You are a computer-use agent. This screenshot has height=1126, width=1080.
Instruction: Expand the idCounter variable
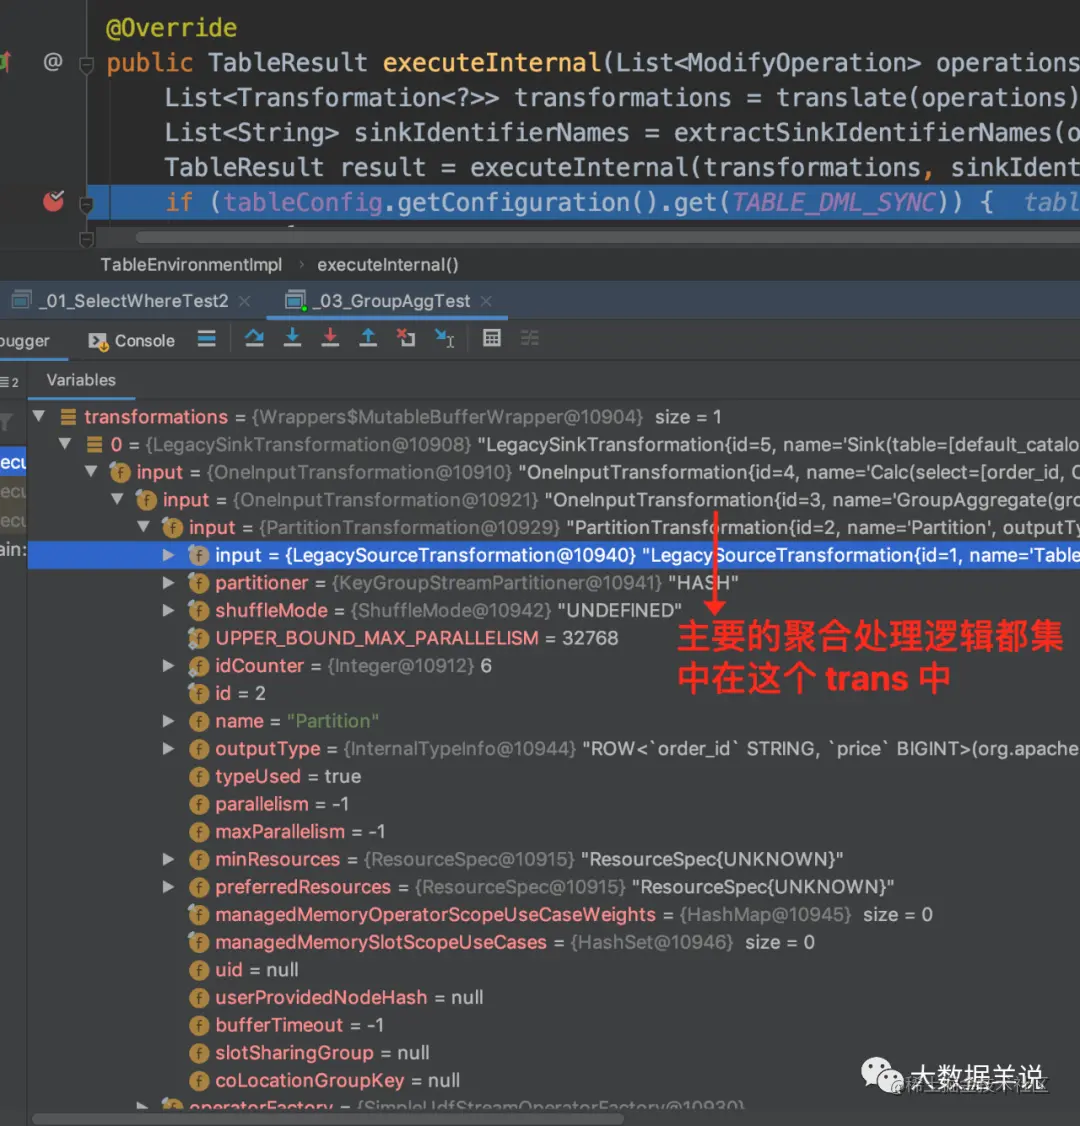(169, 665)
